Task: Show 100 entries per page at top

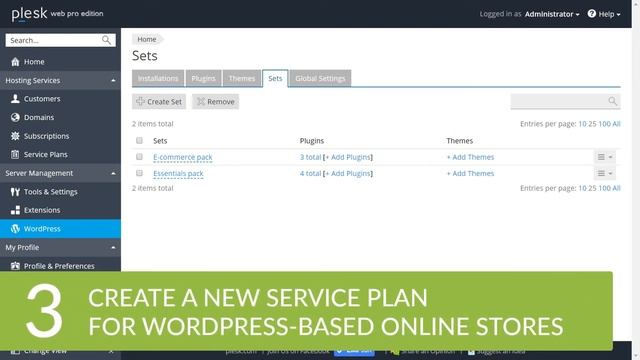Action: coord(604,124)
